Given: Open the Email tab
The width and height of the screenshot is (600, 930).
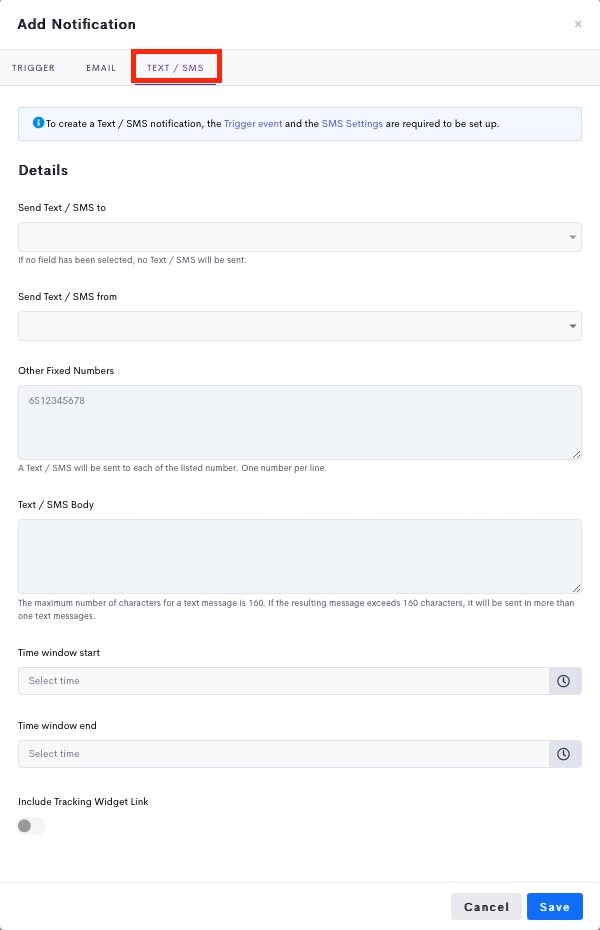Looking at the screenshot, I should coord(101,68).
